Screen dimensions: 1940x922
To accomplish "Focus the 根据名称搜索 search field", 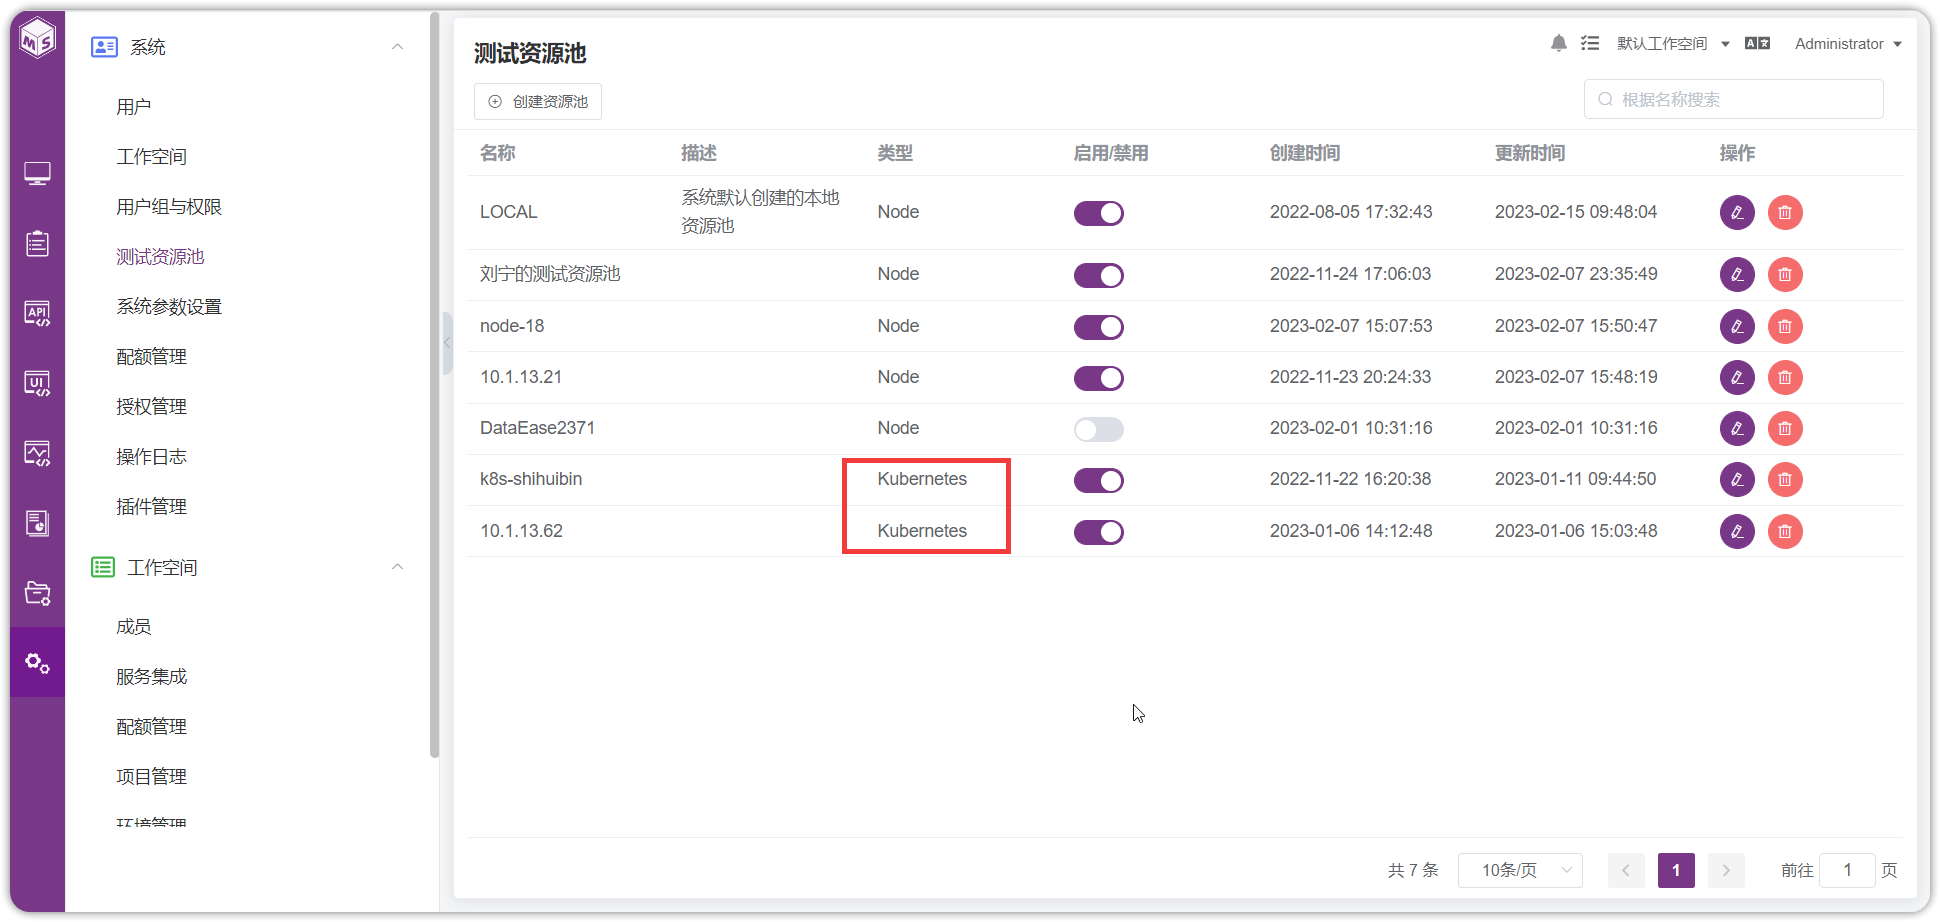I will [1734, 99].
